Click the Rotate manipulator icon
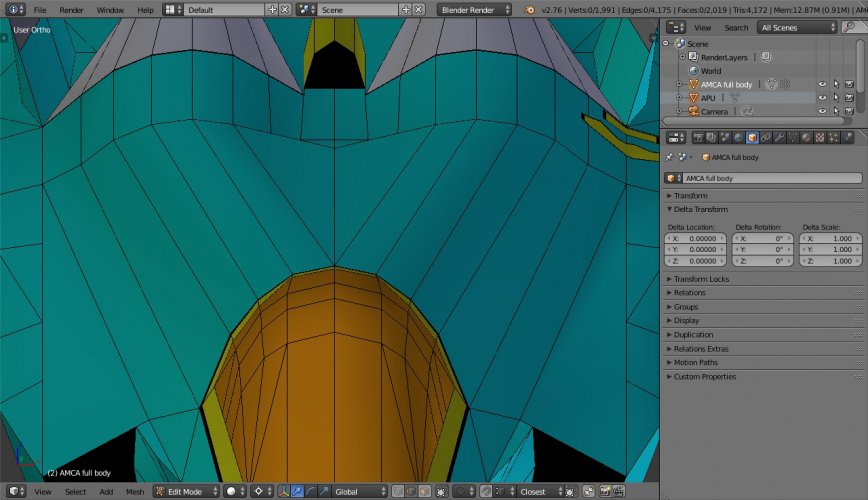 pyautogui.click(x=311, y=492)
